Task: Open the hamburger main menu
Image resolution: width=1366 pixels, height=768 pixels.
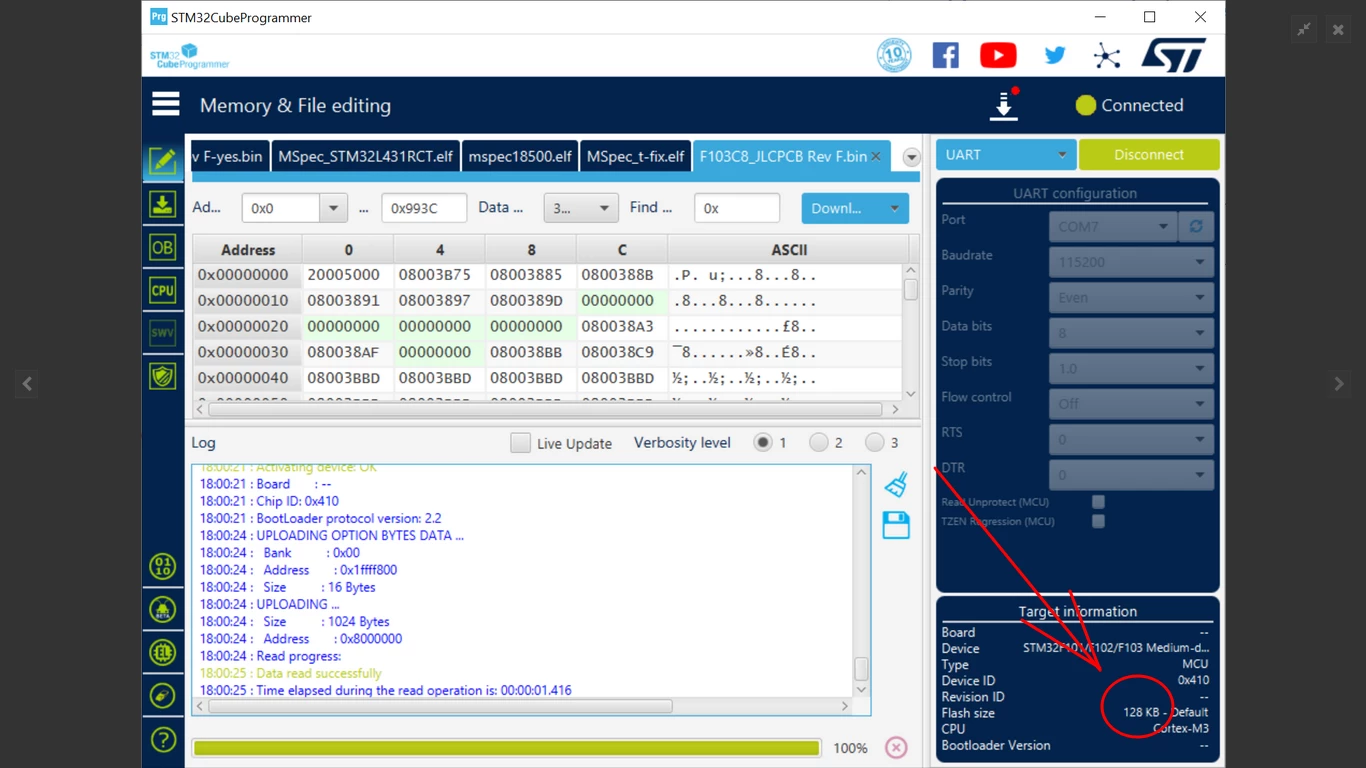Action: click(x=166, y=104)
